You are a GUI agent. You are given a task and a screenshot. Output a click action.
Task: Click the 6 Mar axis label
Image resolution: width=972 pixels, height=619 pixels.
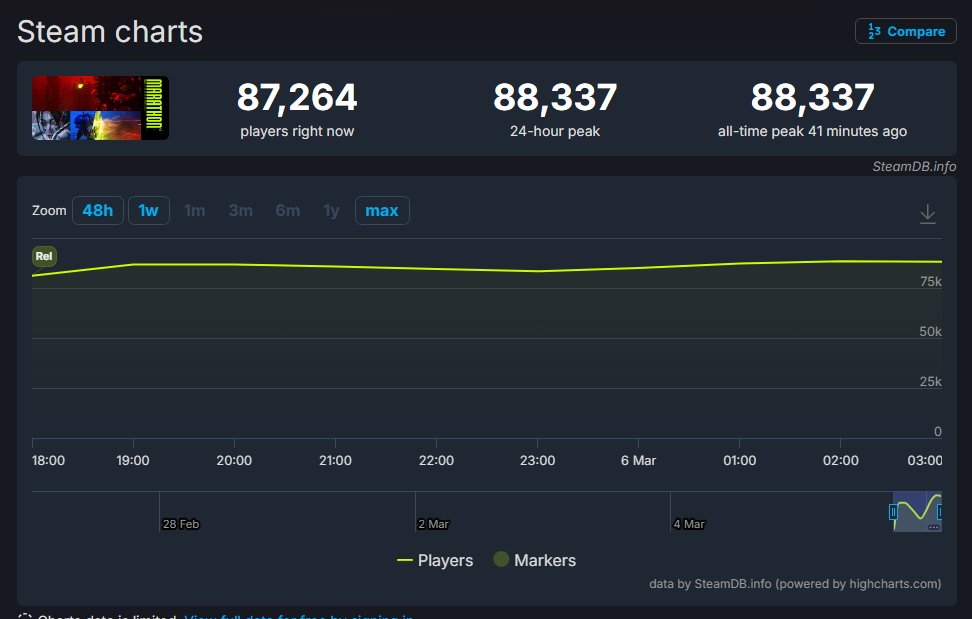point(638,460)
